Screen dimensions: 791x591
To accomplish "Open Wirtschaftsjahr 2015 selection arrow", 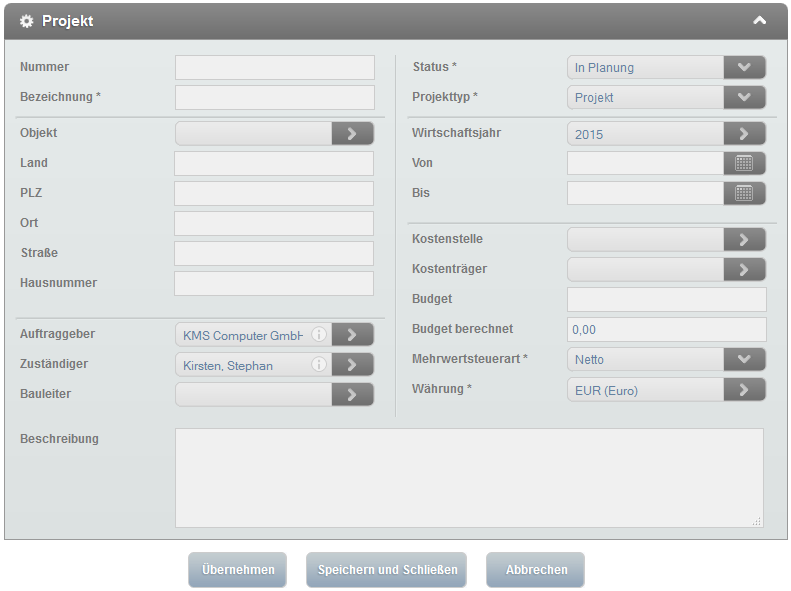I will click(x=744, y=133).
